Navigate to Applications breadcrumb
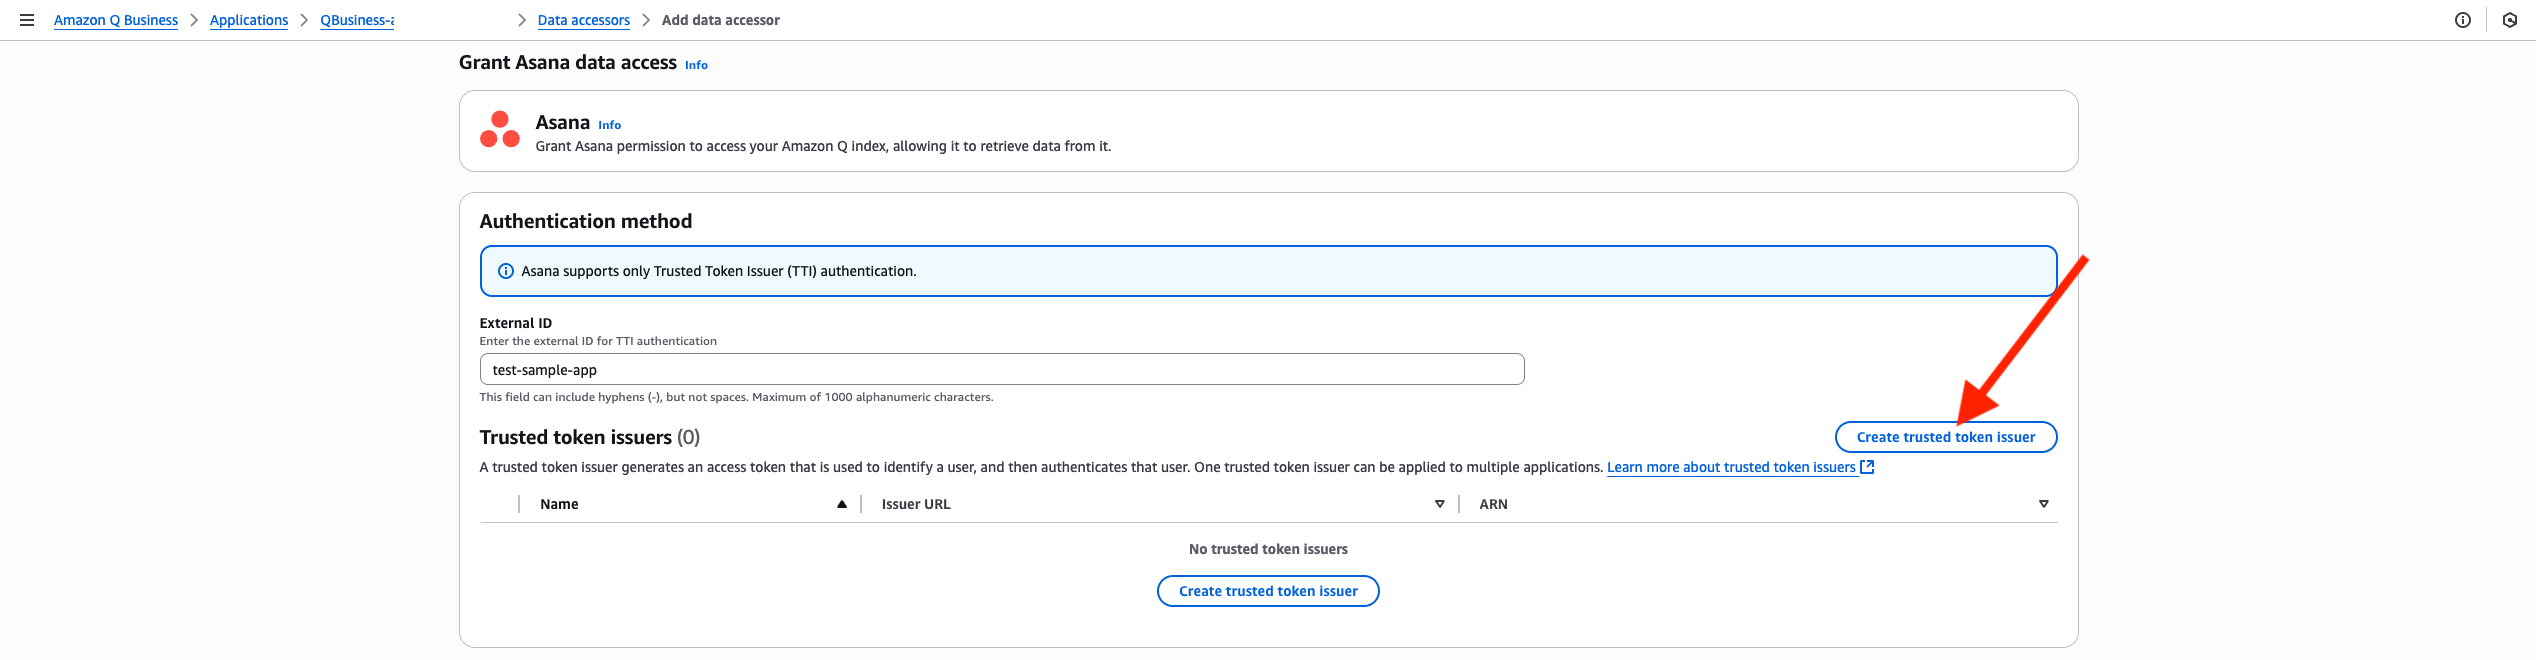2536x660 pixels. pos(249,20)
